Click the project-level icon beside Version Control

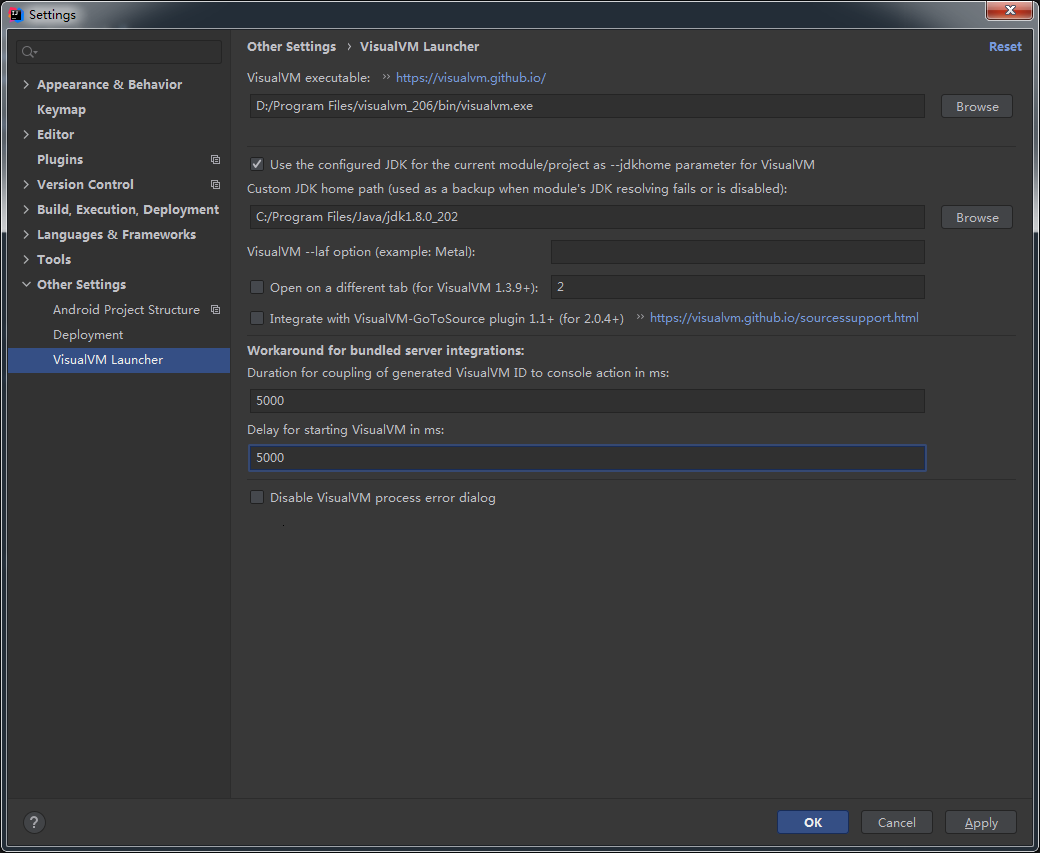point(216,184)
